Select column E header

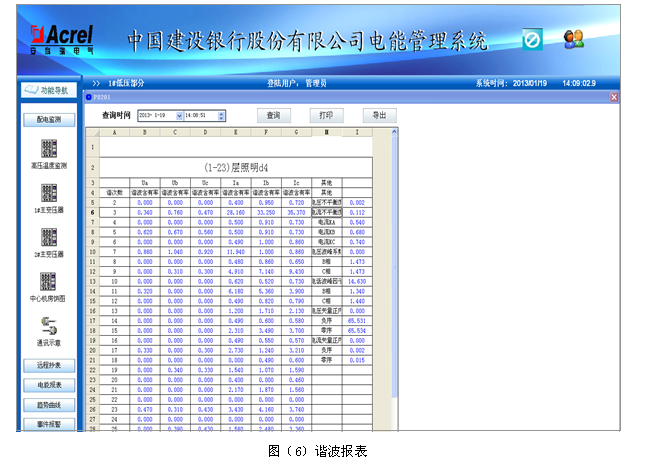coord(236,132)
